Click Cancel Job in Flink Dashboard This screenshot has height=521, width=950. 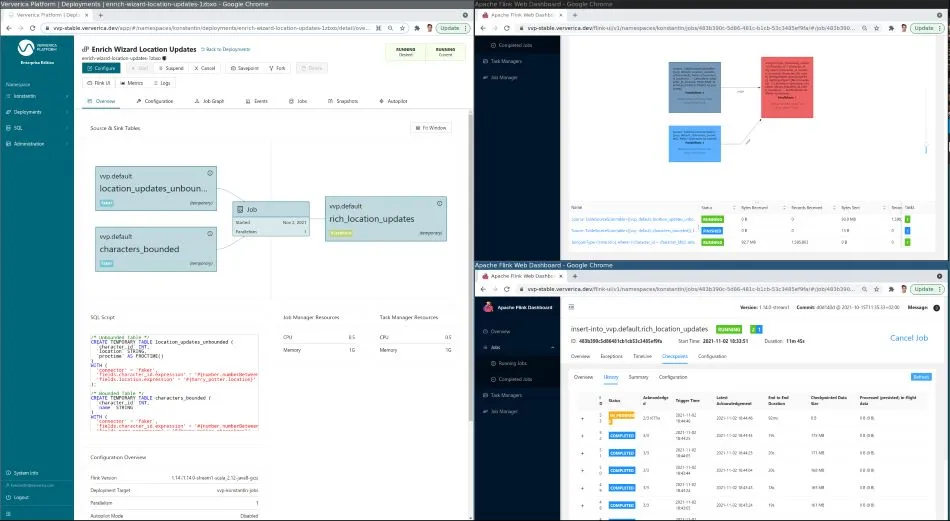(x=909, y=338)
